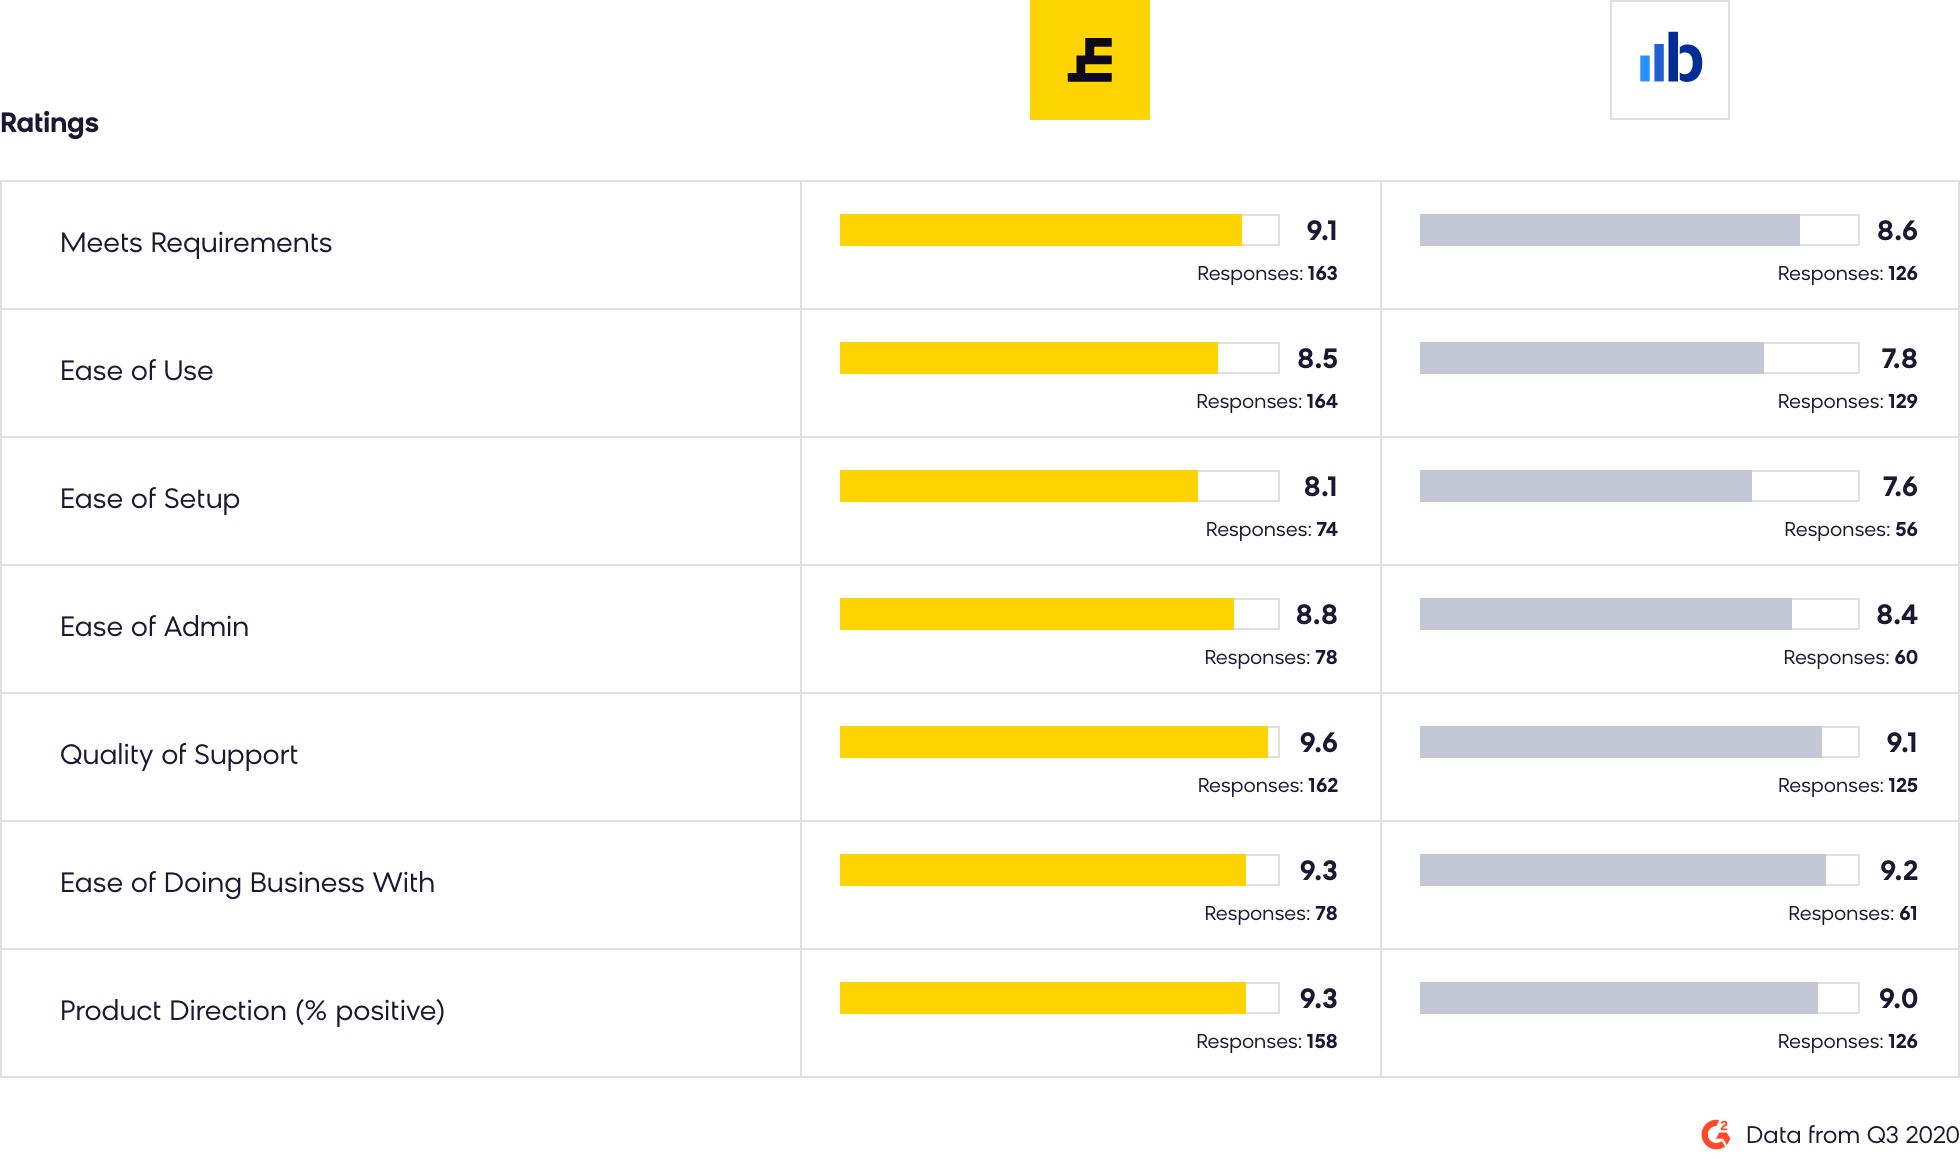Click the yellow product logo icon
Image resolution: width=1960 pixels, height=1158 pixels.
tap(1089, 60)
